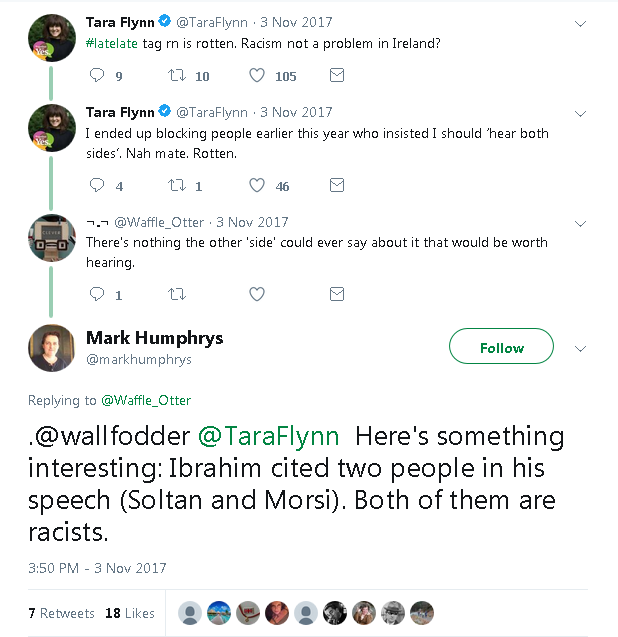Like the 'hear both sides' tweet

[257, 185]
